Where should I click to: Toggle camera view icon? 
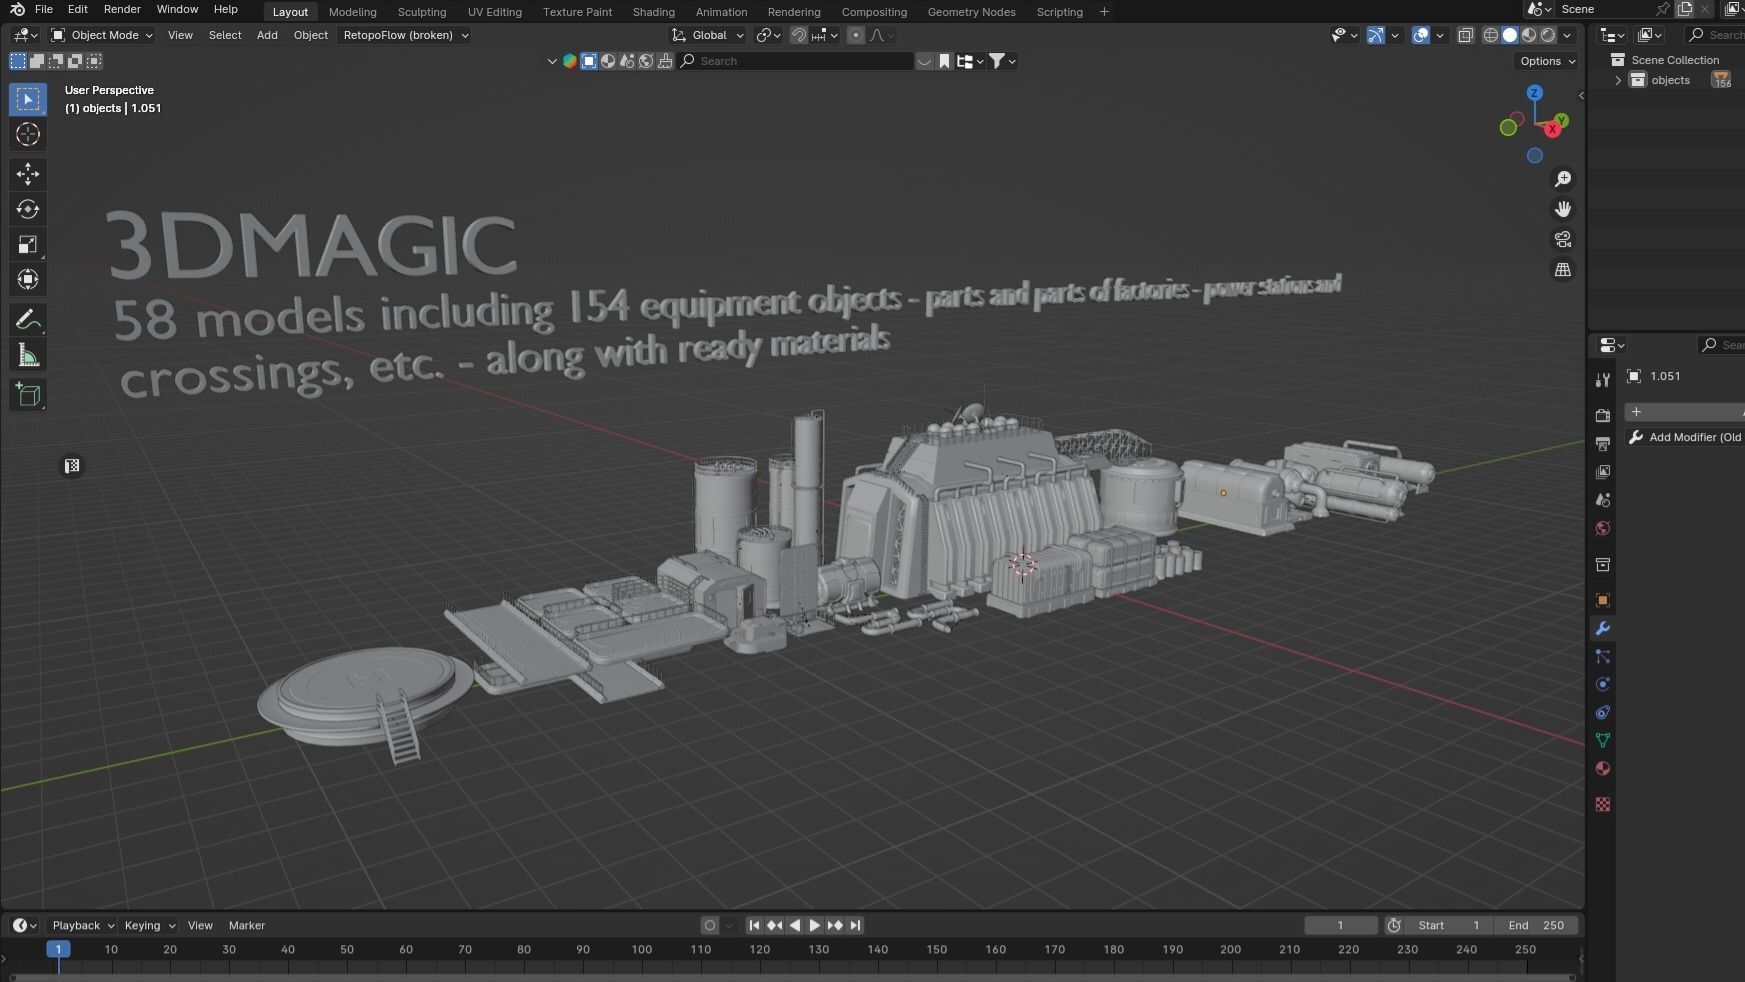coord(1562,240)
